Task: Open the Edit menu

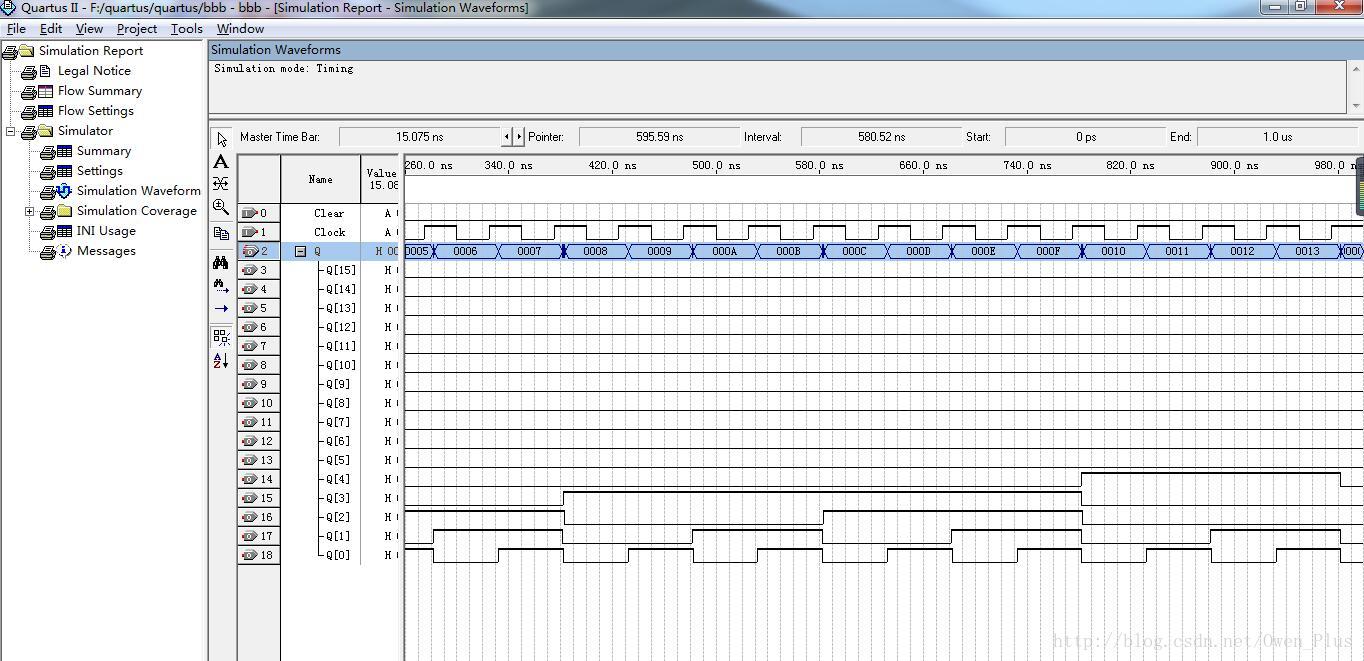Action: coord(51,29)
